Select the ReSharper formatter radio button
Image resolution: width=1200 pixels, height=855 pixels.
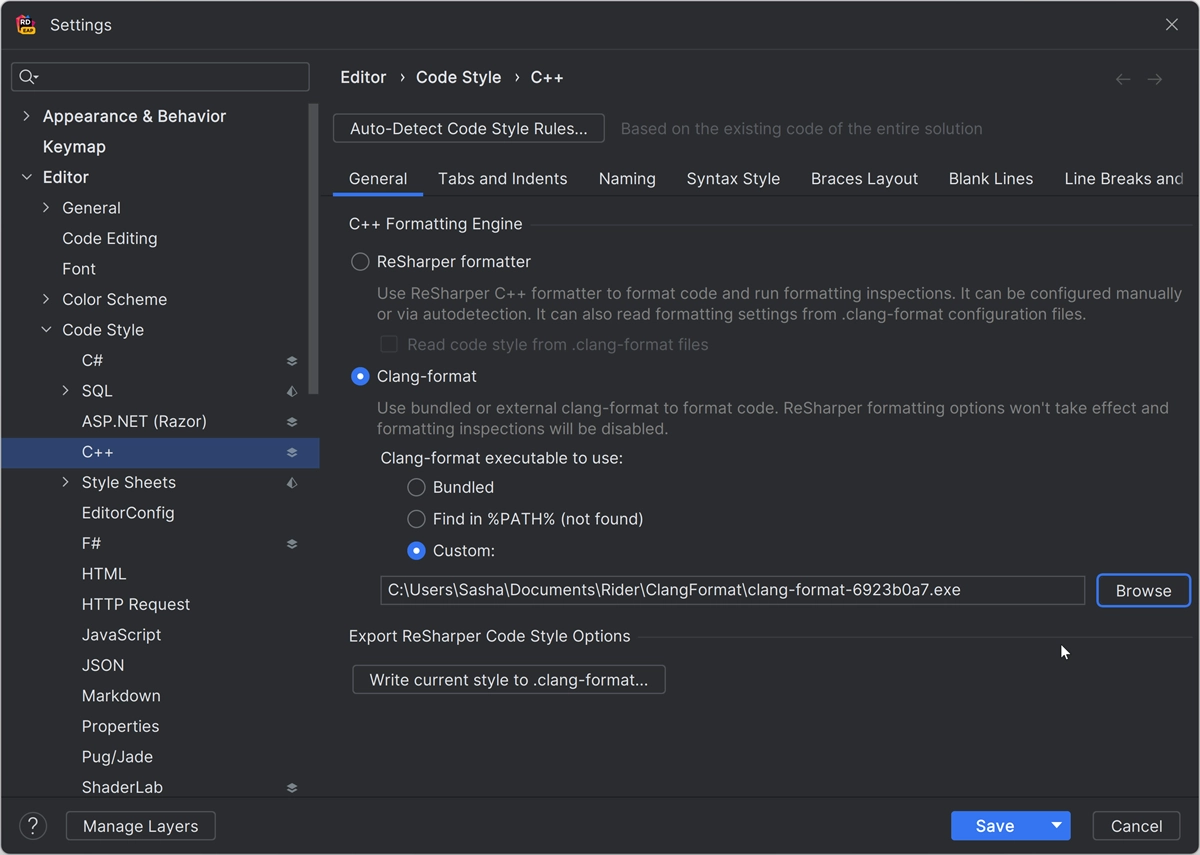click(x=360, y=262)
